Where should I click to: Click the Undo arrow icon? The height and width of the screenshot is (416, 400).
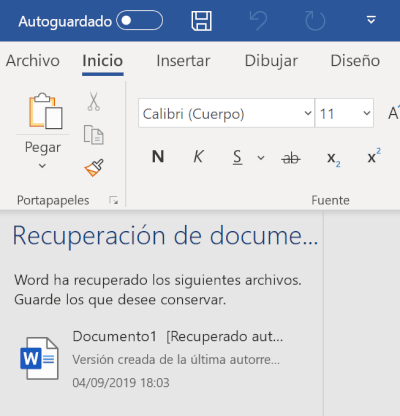point(258,21)
